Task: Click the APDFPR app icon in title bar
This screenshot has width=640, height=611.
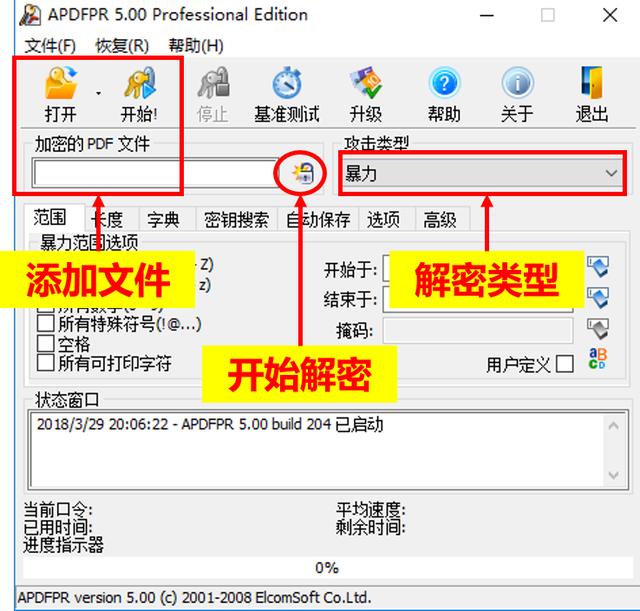Action: click(31, 15)
